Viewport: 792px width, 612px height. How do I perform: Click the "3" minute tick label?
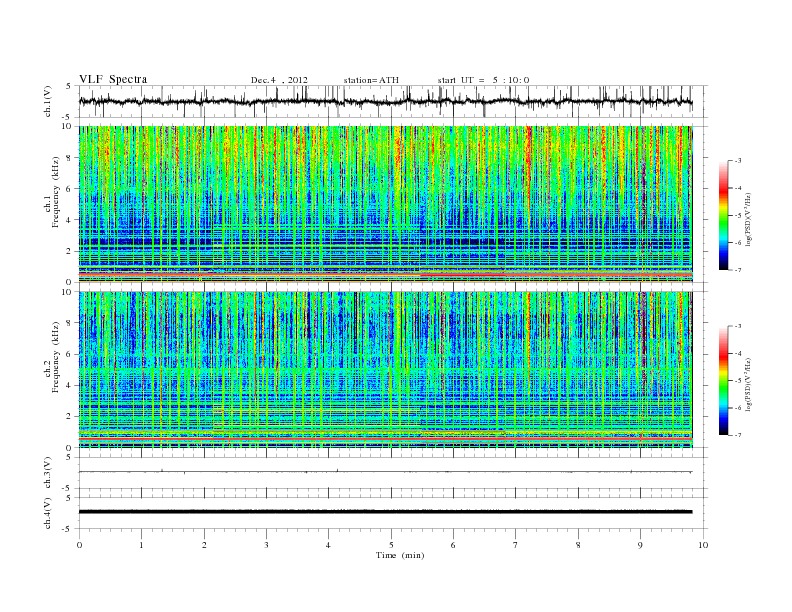(266, 545)
